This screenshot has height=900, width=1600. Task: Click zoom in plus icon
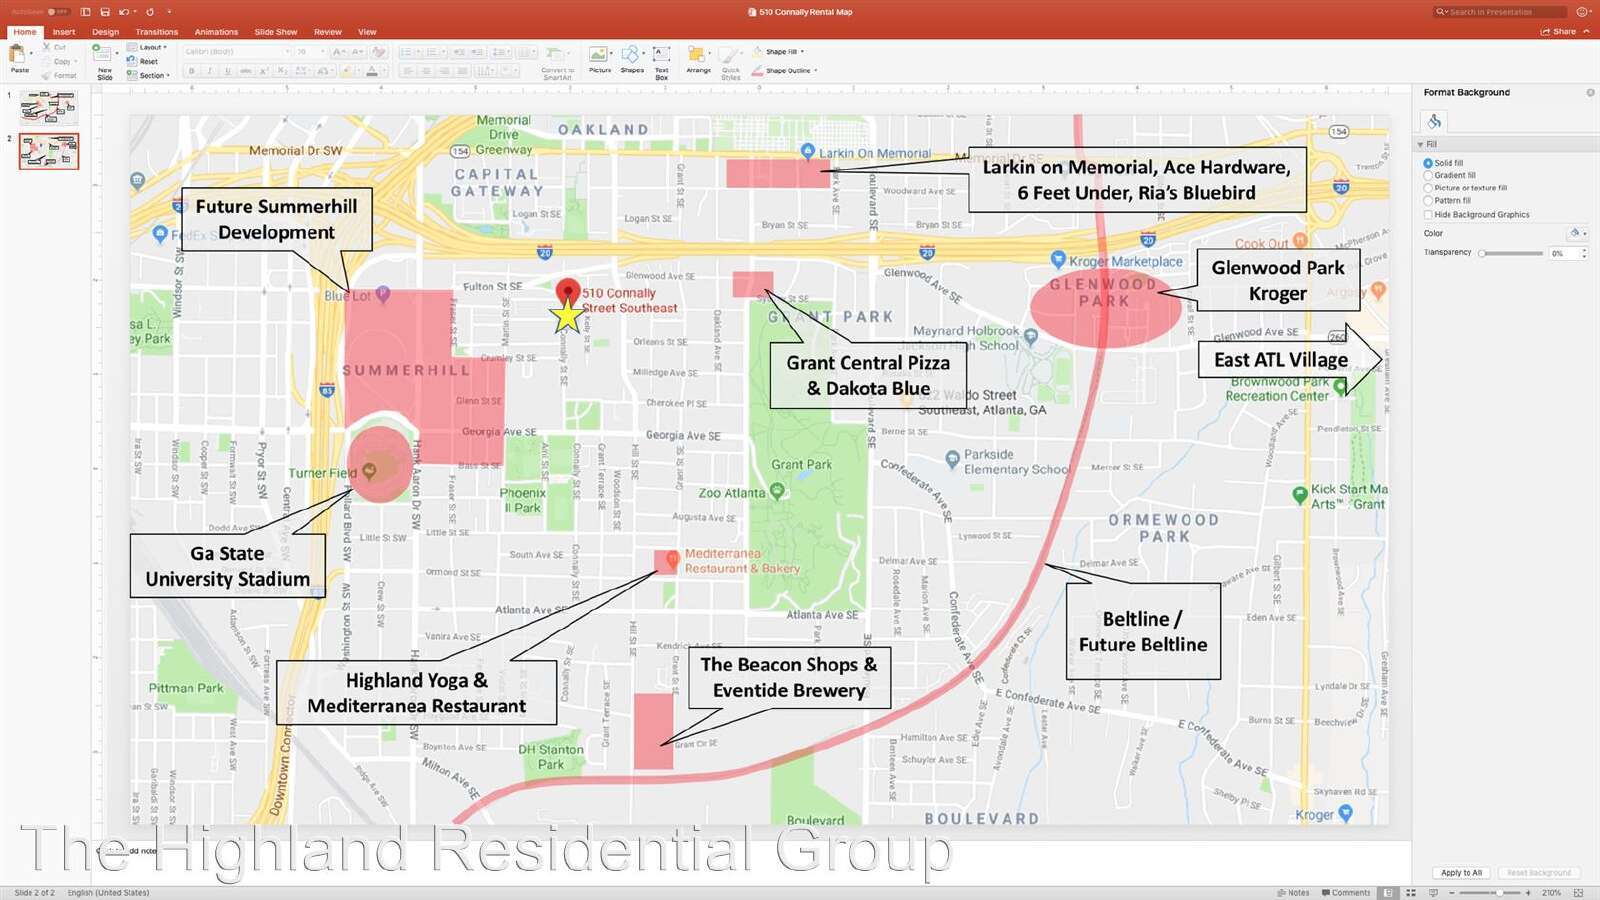pos(1529,892)
